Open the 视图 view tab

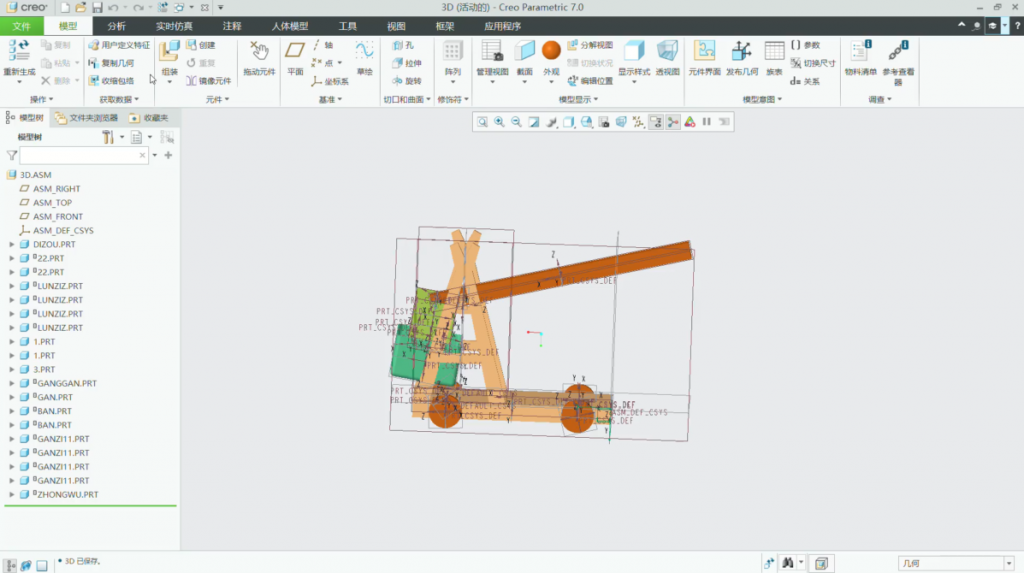coord(396,26)
